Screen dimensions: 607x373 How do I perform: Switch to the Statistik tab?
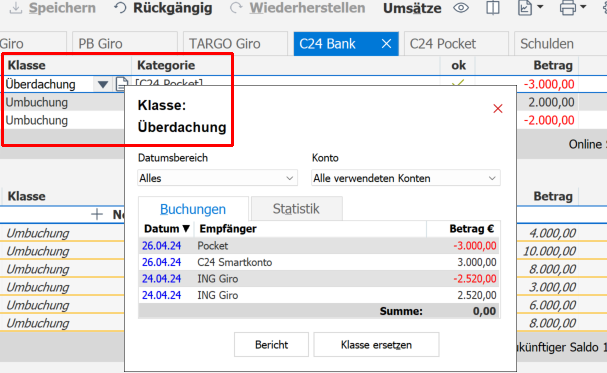tap(296, 209)
